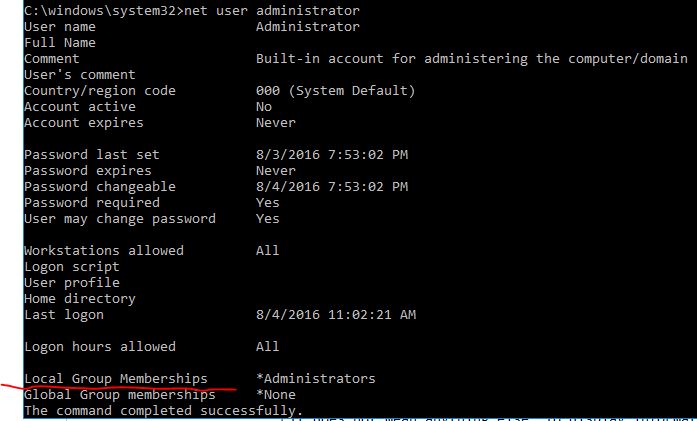Click the 'Yes' value beside Password required
Image resolution: width=697 pixels, height=421 pixels.
pyautogui.click(x=268, y=203)
